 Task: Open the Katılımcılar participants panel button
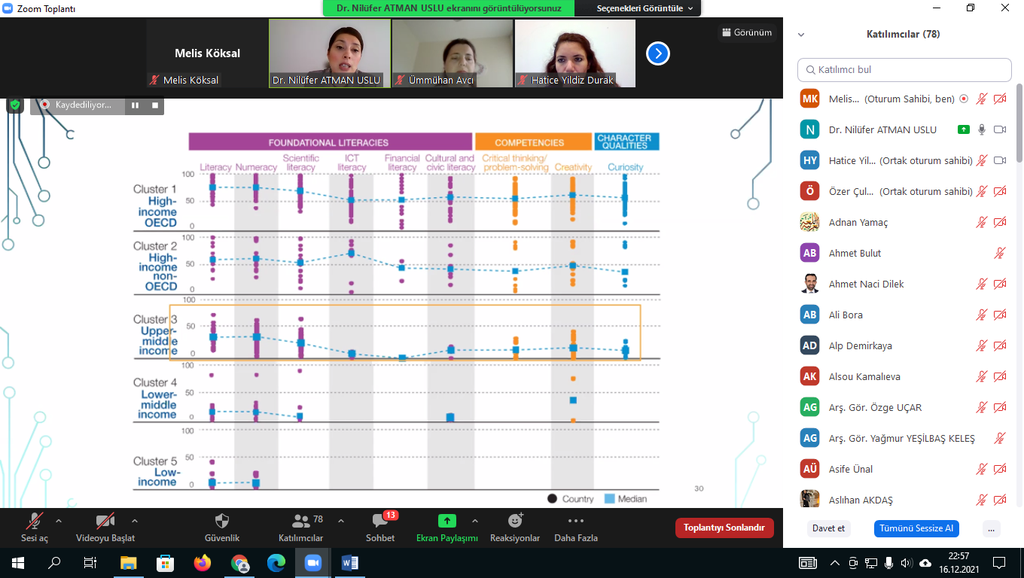[300, 521]
